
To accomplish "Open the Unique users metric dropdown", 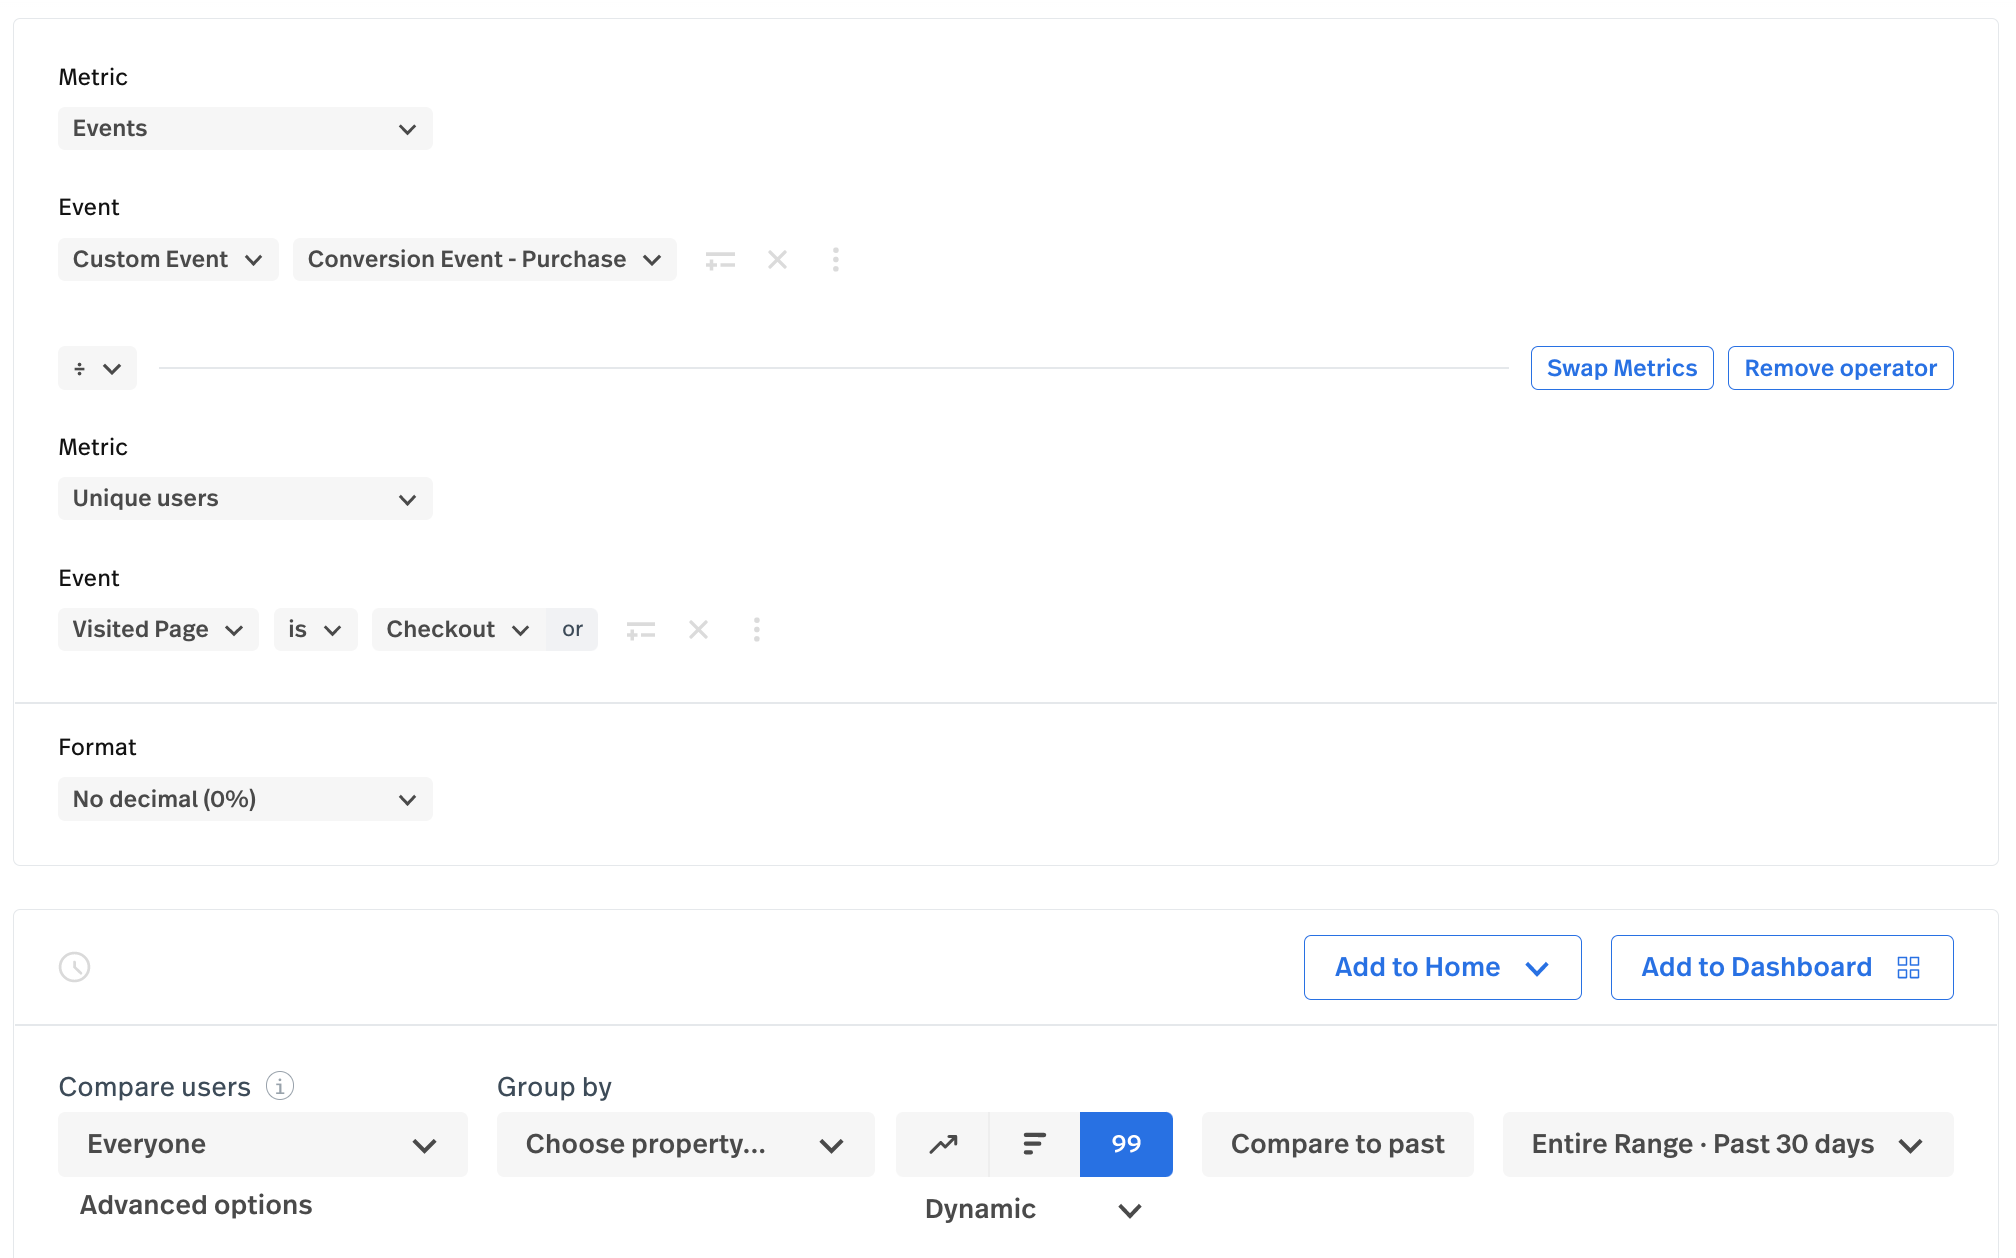I will [x=245, y=499].
